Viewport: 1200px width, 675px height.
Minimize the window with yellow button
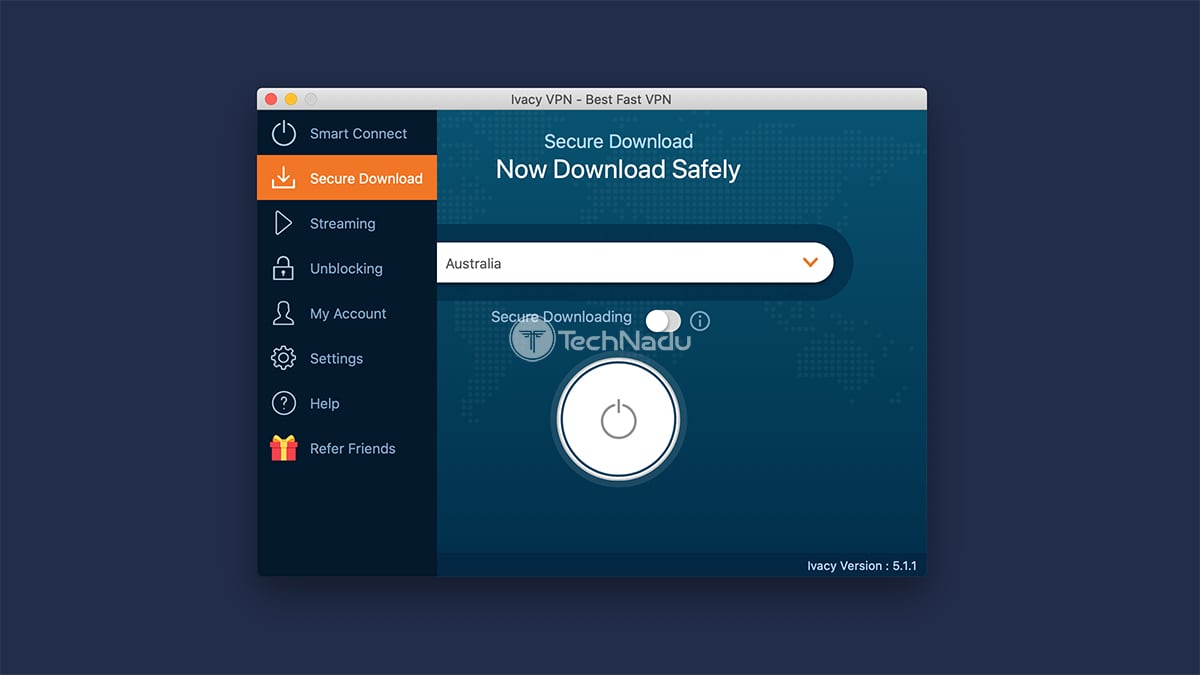click(291, 99)
